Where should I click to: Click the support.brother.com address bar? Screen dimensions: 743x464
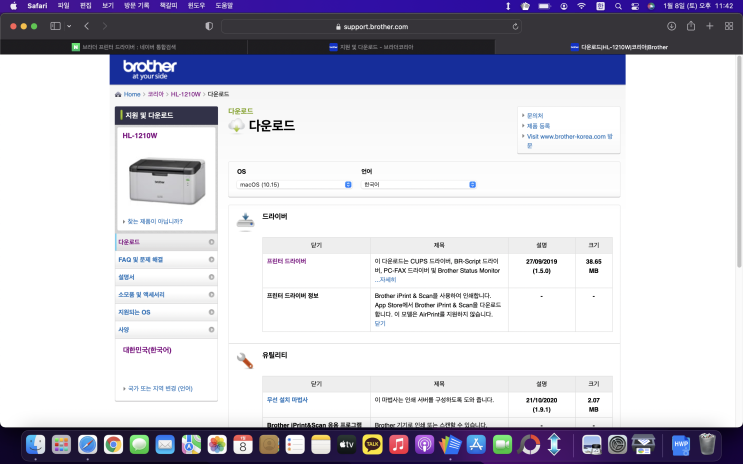click(372, 27)
